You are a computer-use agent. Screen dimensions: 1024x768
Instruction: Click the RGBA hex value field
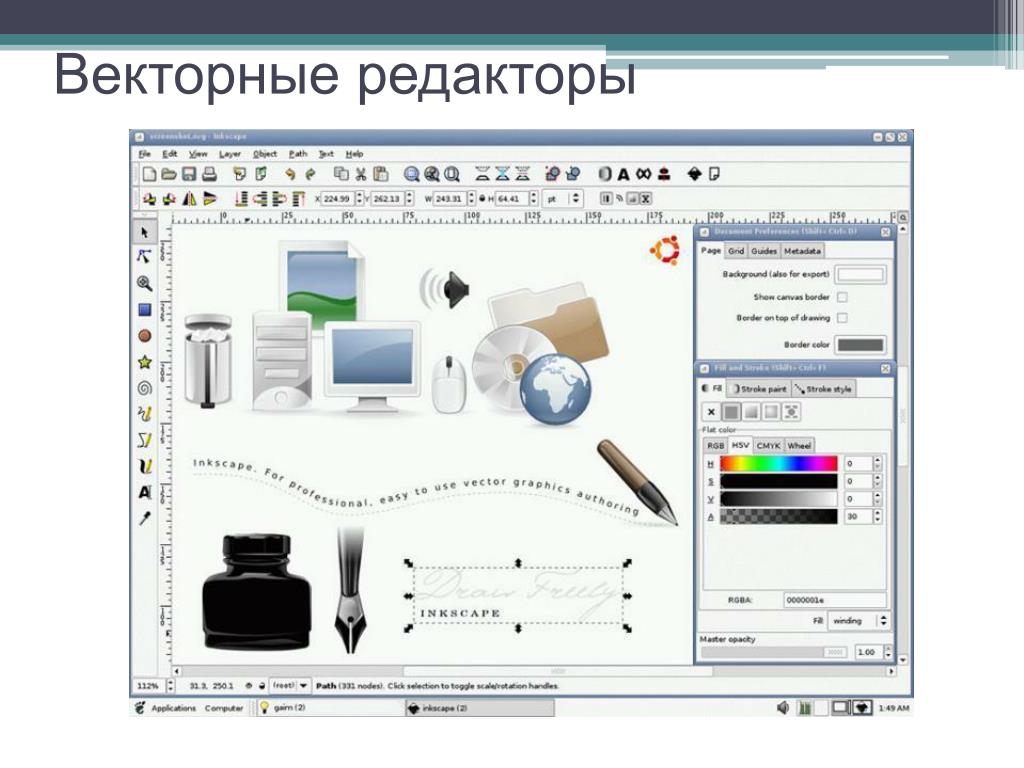[835, 600]
